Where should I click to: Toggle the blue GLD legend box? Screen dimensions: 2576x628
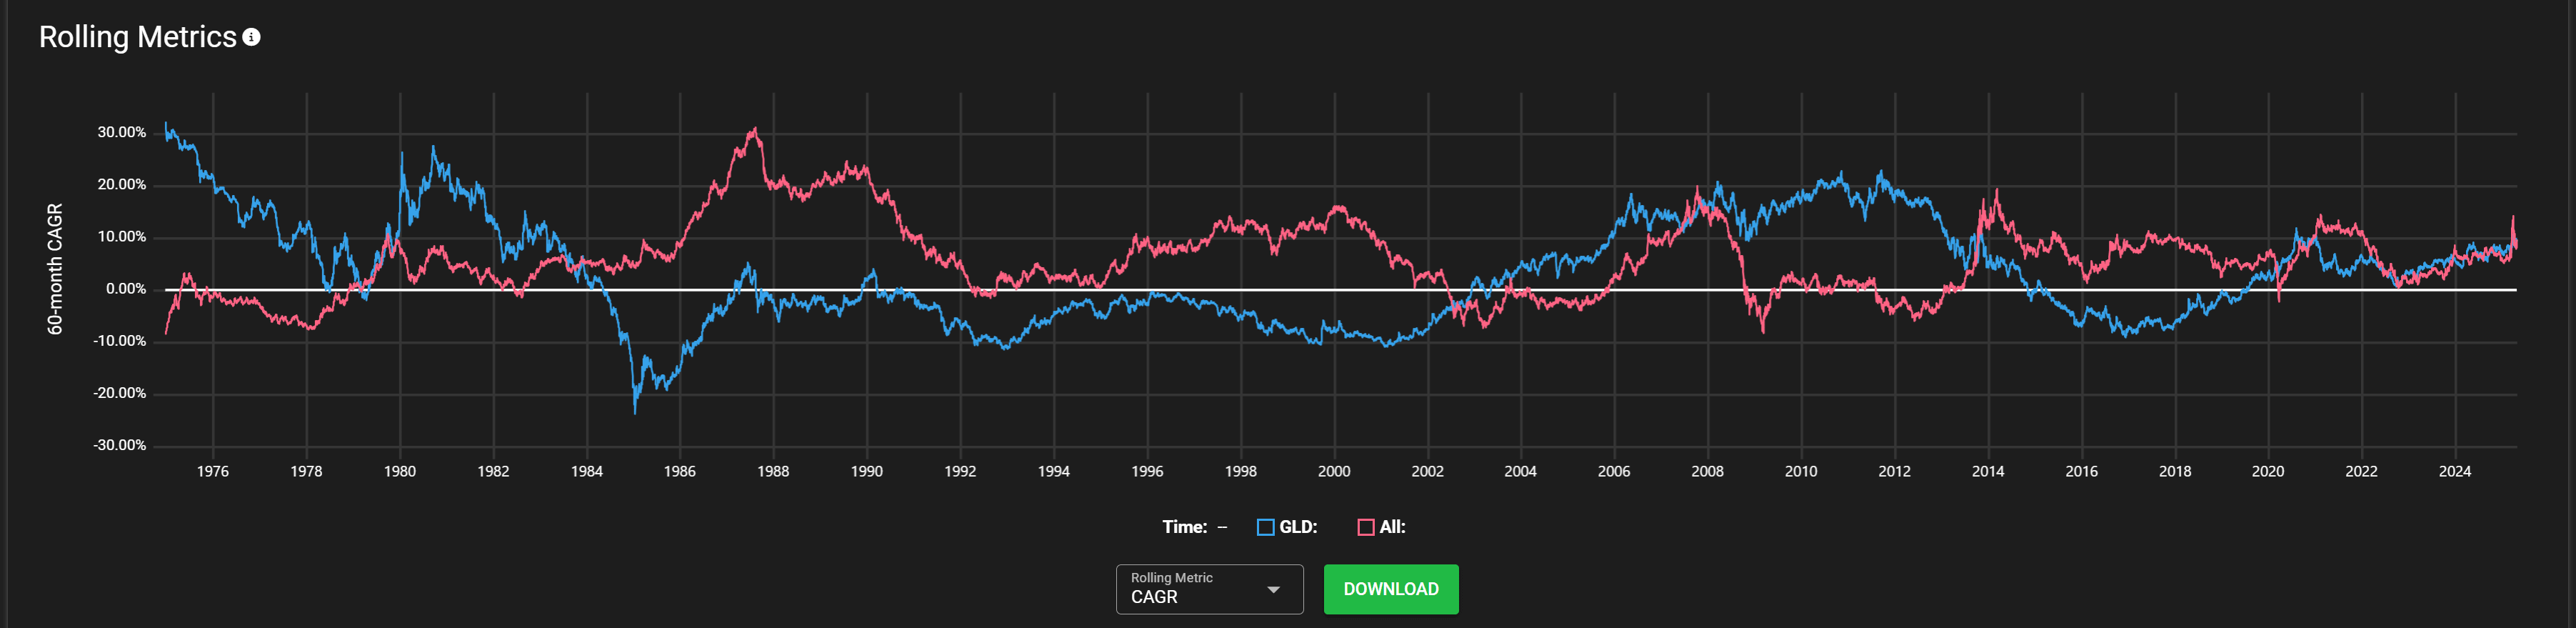(1265, 527)
